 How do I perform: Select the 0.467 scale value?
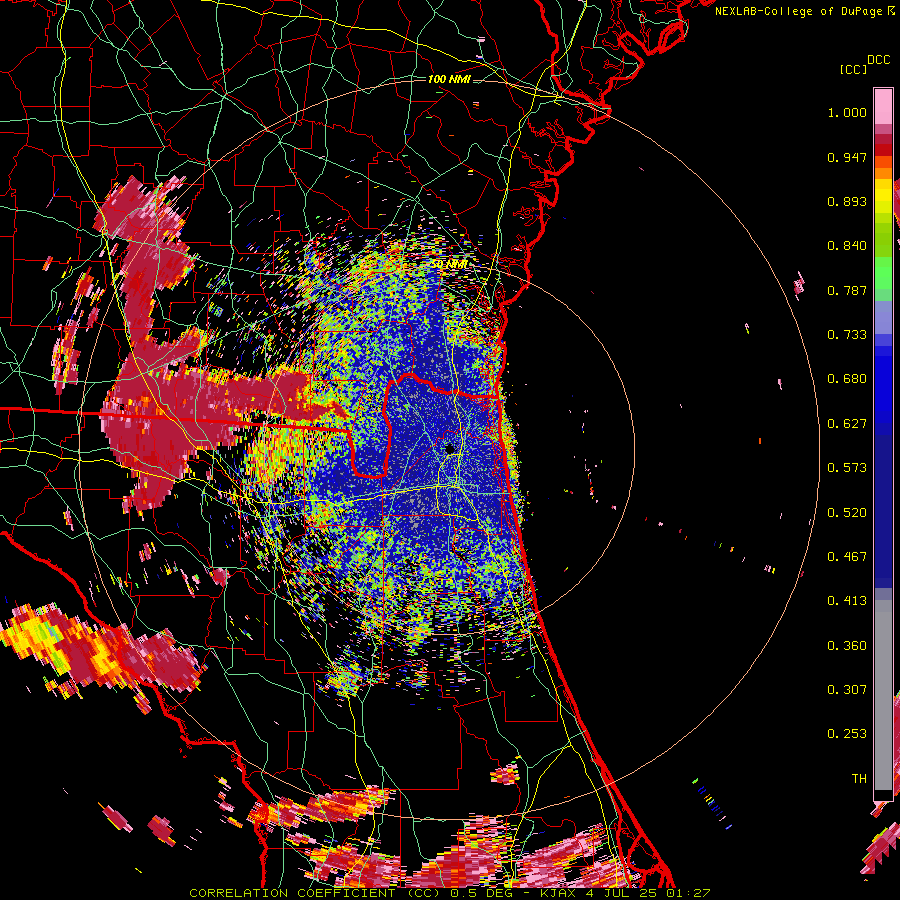pos(847,557)
